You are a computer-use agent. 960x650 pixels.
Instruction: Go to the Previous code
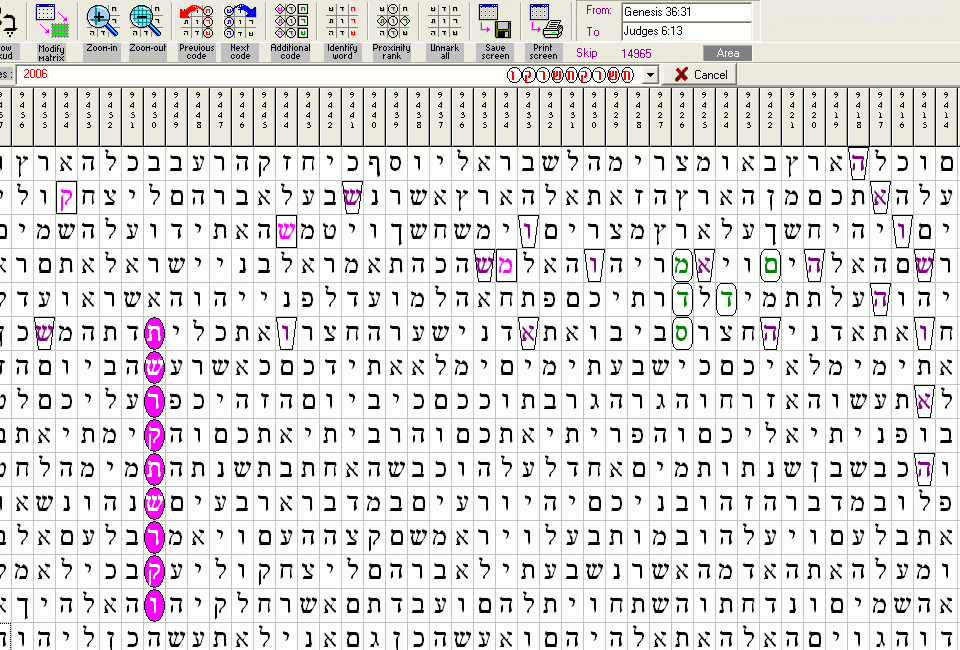coord(196,20)
